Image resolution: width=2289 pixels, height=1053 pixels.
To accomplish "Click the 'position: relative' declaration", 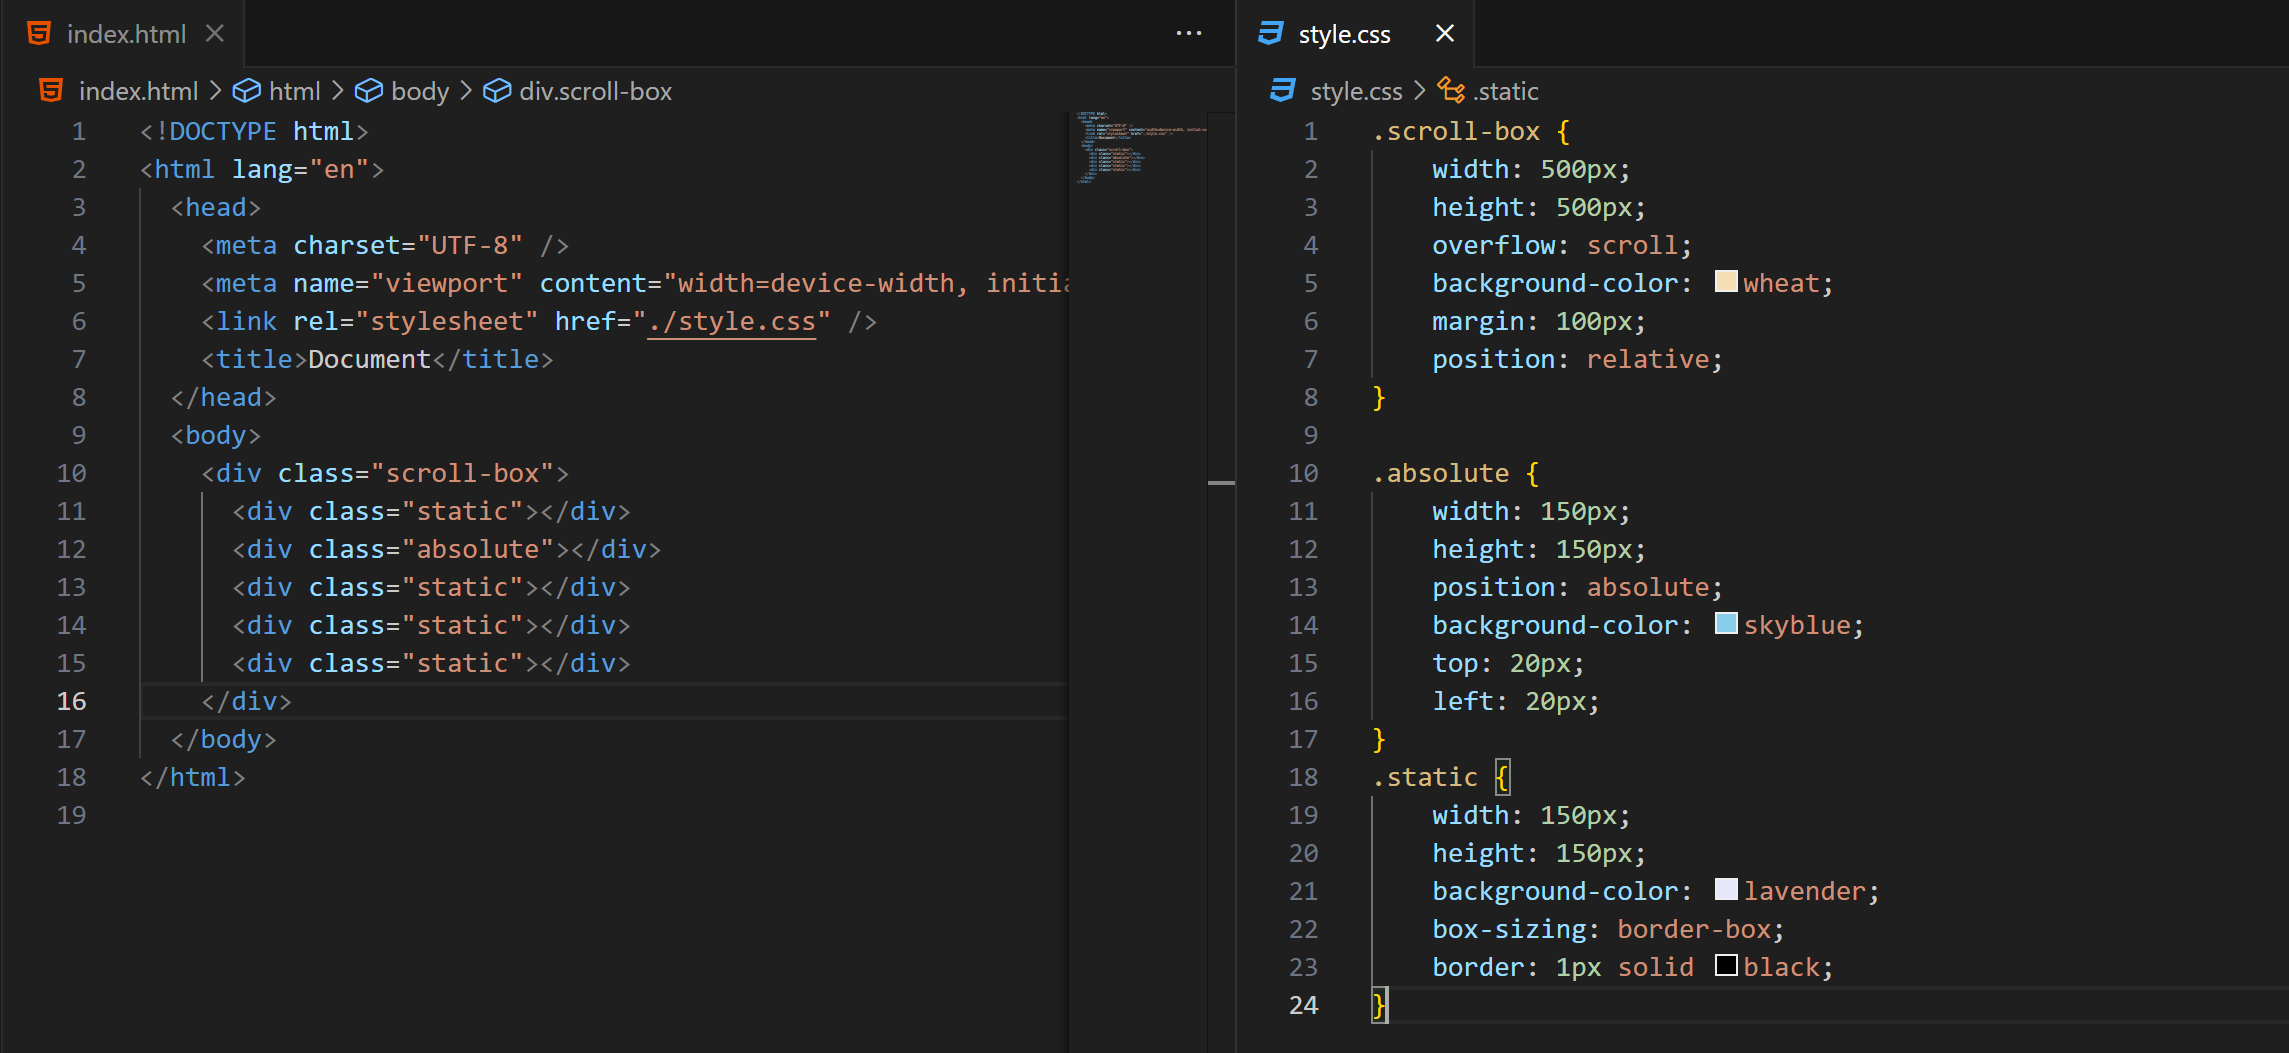I will [1578, 359].
